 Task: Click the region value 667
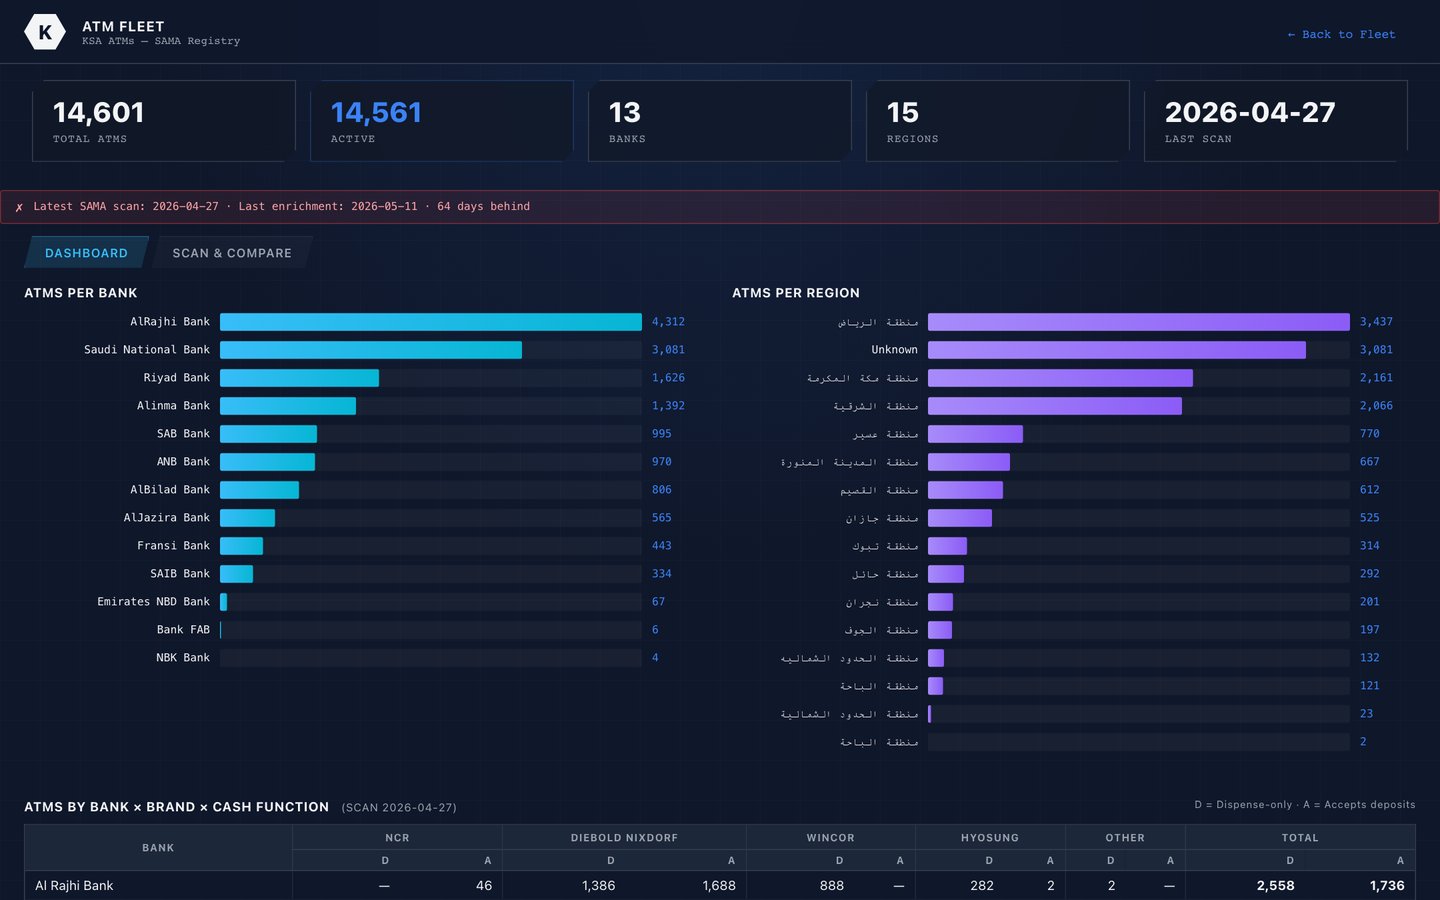[x=1370, y=462]
